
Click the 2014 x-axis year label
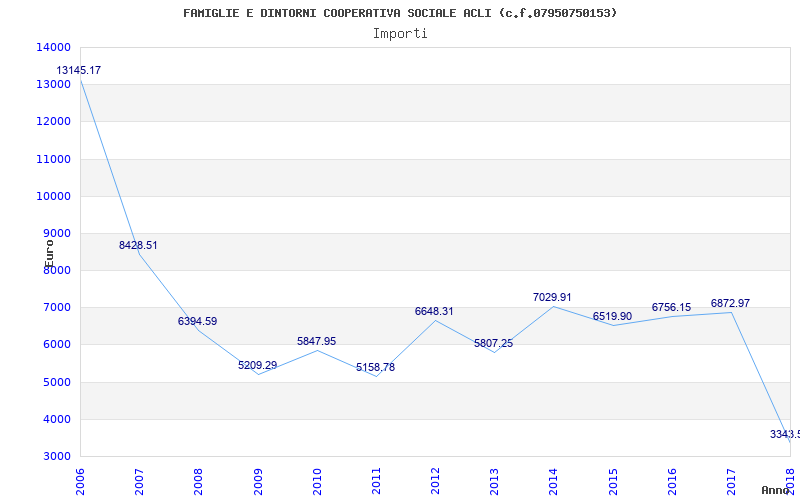click(554, 481)
